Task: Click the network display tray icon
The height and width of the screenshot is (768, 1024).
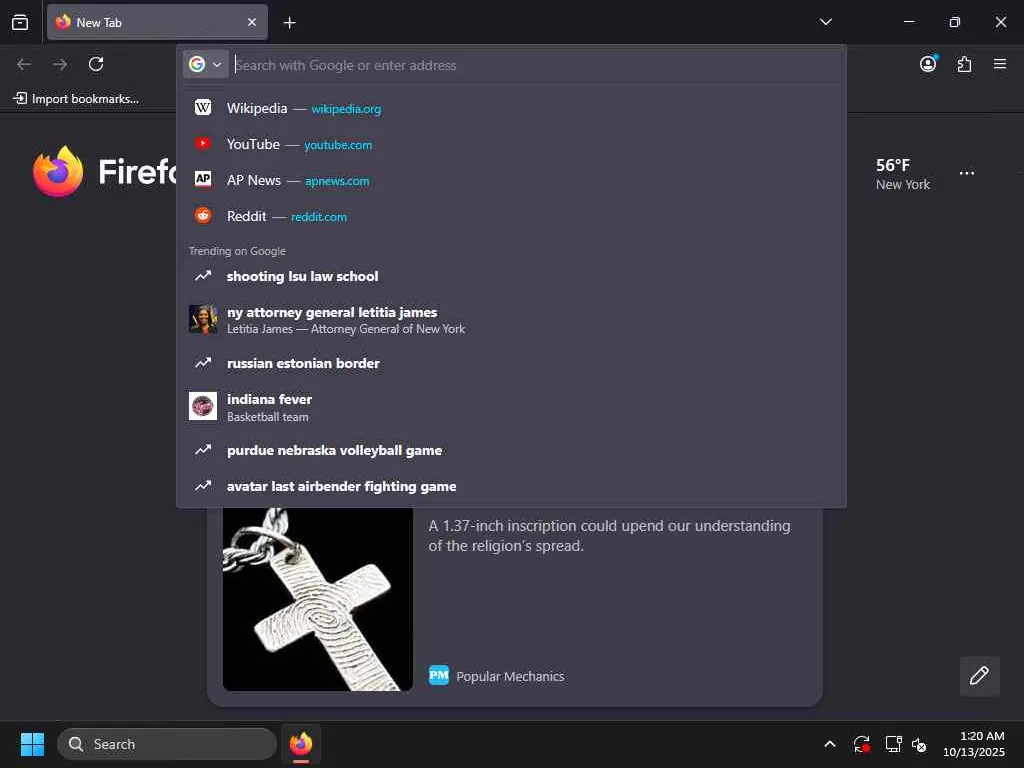Action: click(x=893, y=744)
